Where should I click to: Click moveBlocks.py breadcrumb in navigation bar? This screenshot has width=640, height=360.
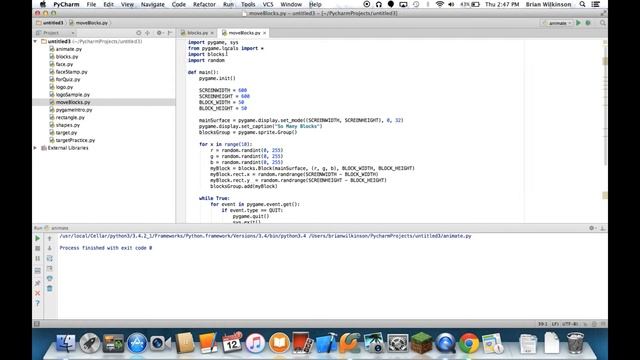point(89,23)
